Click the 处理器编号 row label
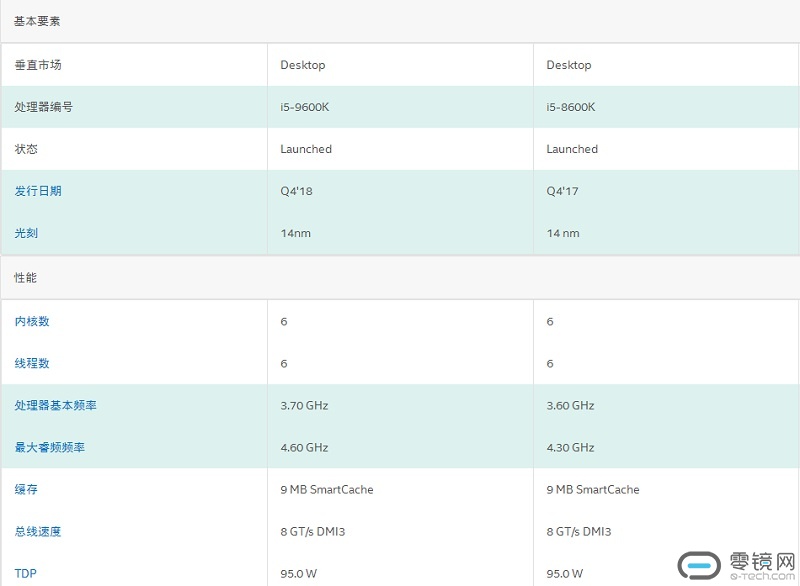This screenshot has height=586, width=800. point(44,107)
